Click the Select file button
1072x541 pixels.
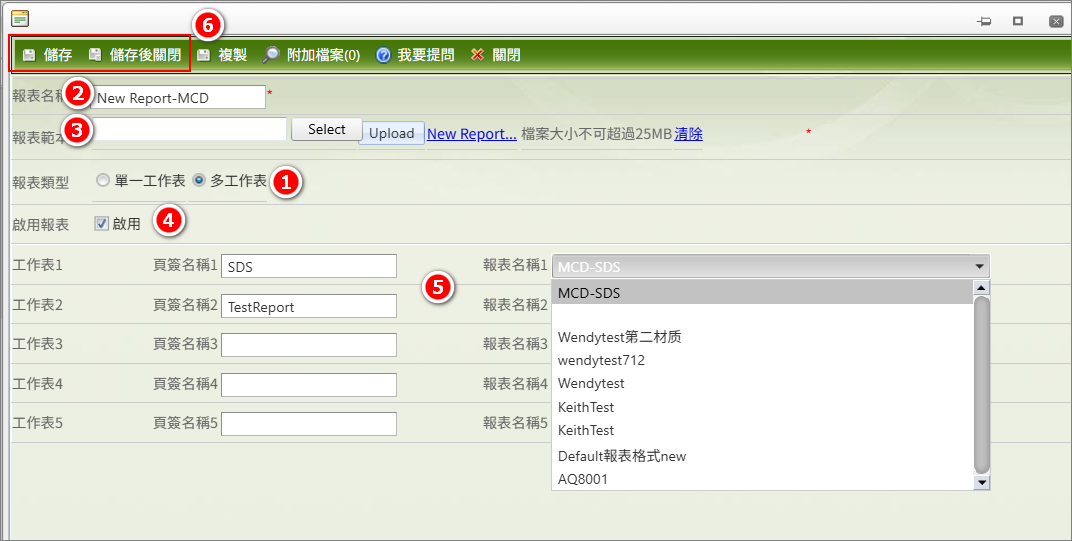pyautogui.click(x=326, y=129)
